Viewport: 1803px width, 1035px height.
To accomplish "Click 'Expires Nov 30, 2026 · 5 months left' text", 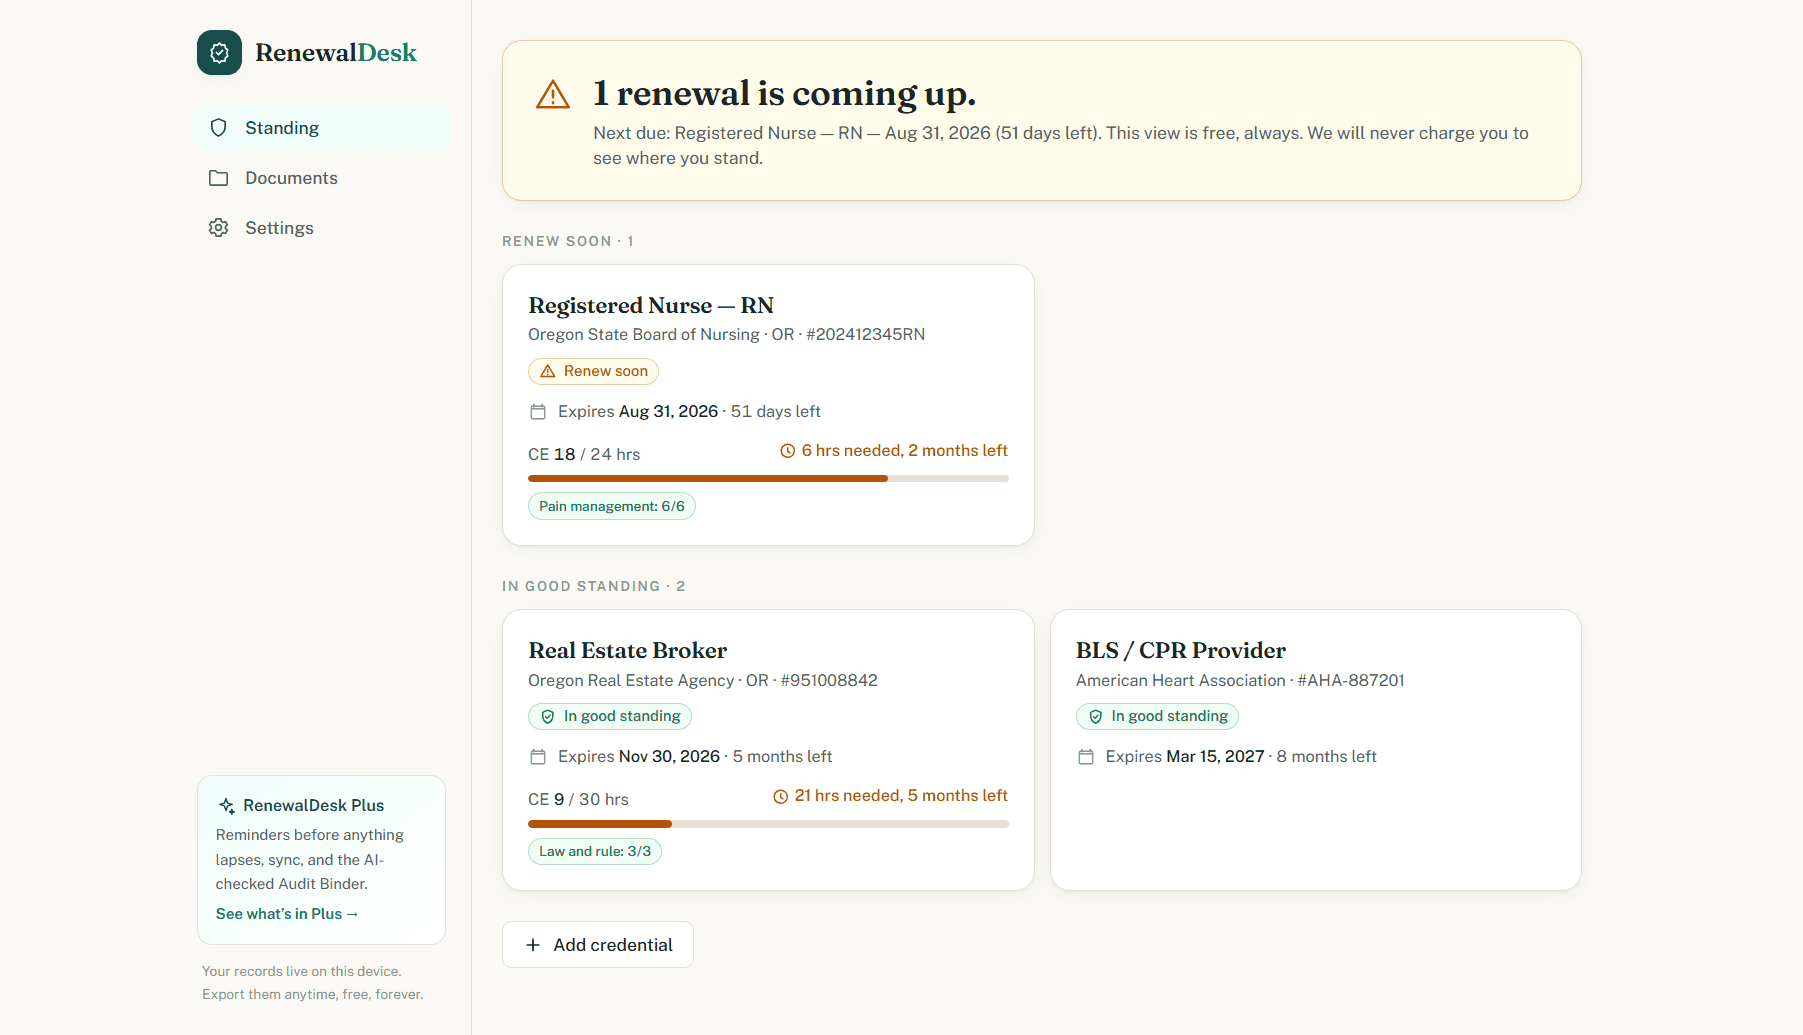I will click(695, 757).
